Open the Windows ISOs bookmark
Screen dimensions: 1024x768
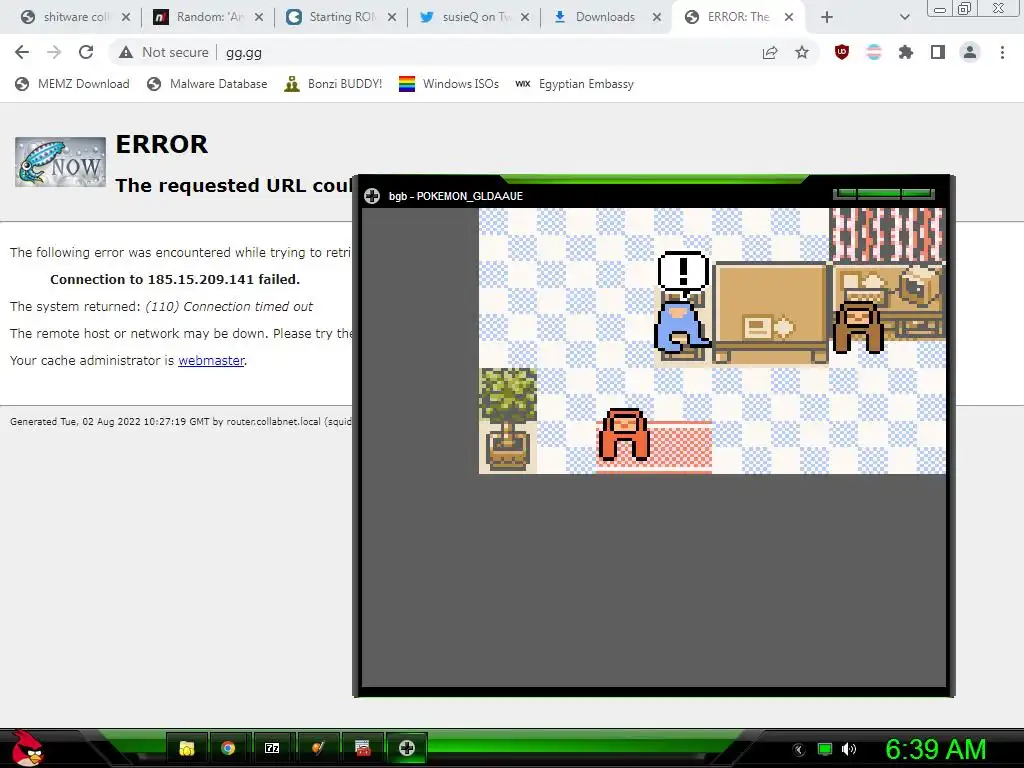point(449,84)
